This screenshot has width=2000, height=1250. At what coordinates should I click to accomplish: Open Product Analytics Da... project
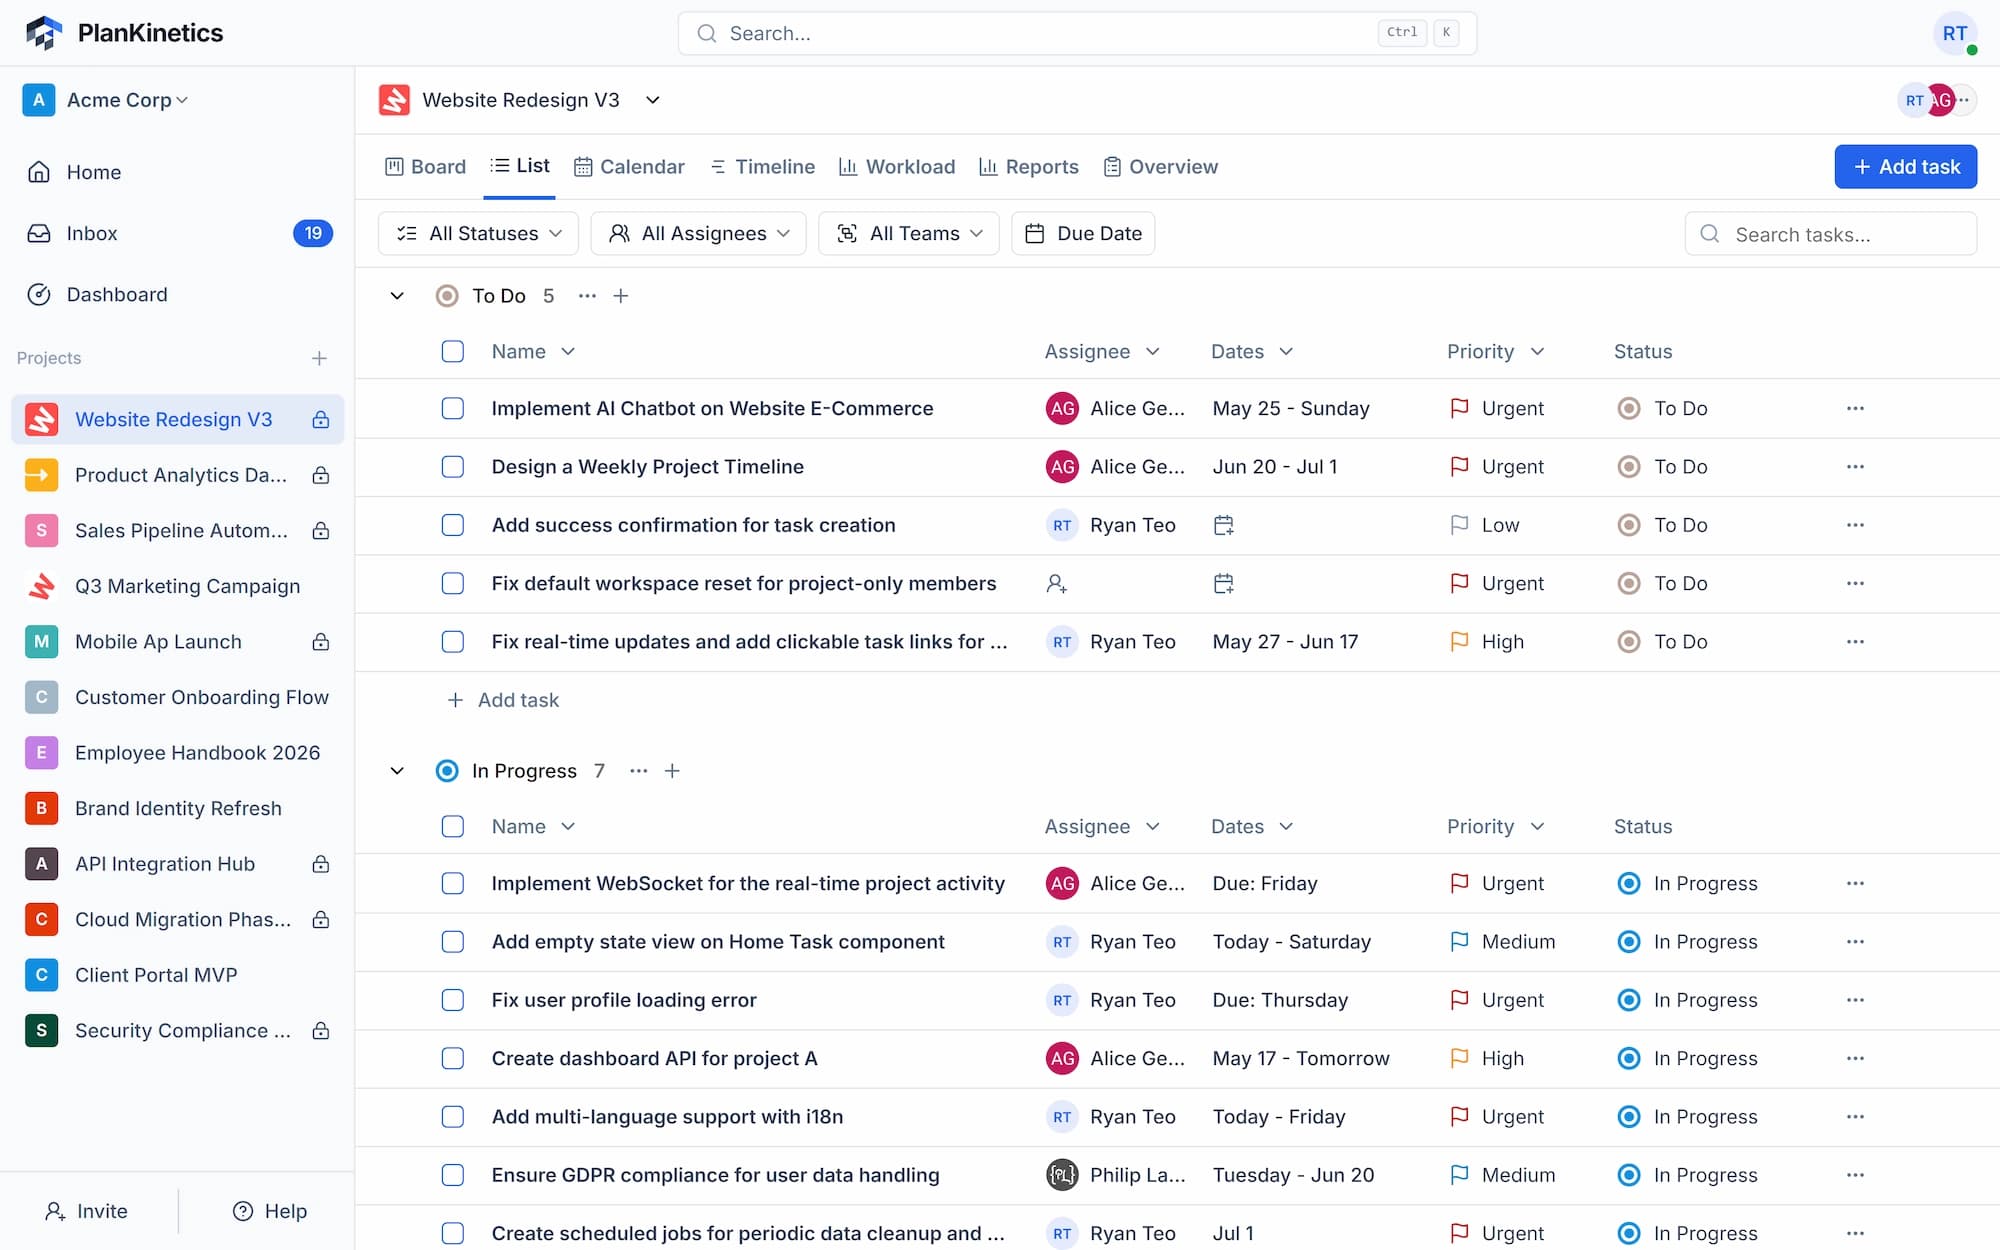coord(177,475)
